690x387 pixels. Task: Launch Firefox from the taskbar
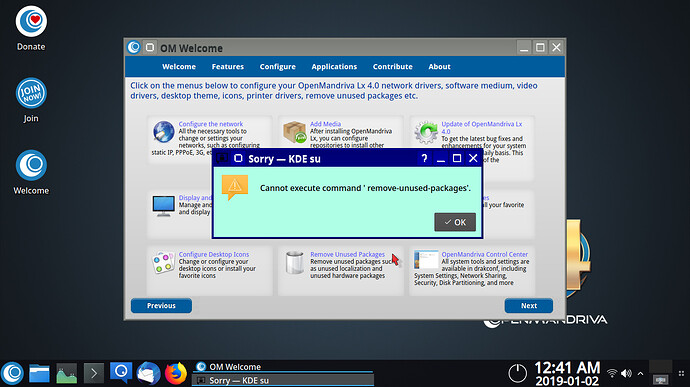tap(176, 373)
